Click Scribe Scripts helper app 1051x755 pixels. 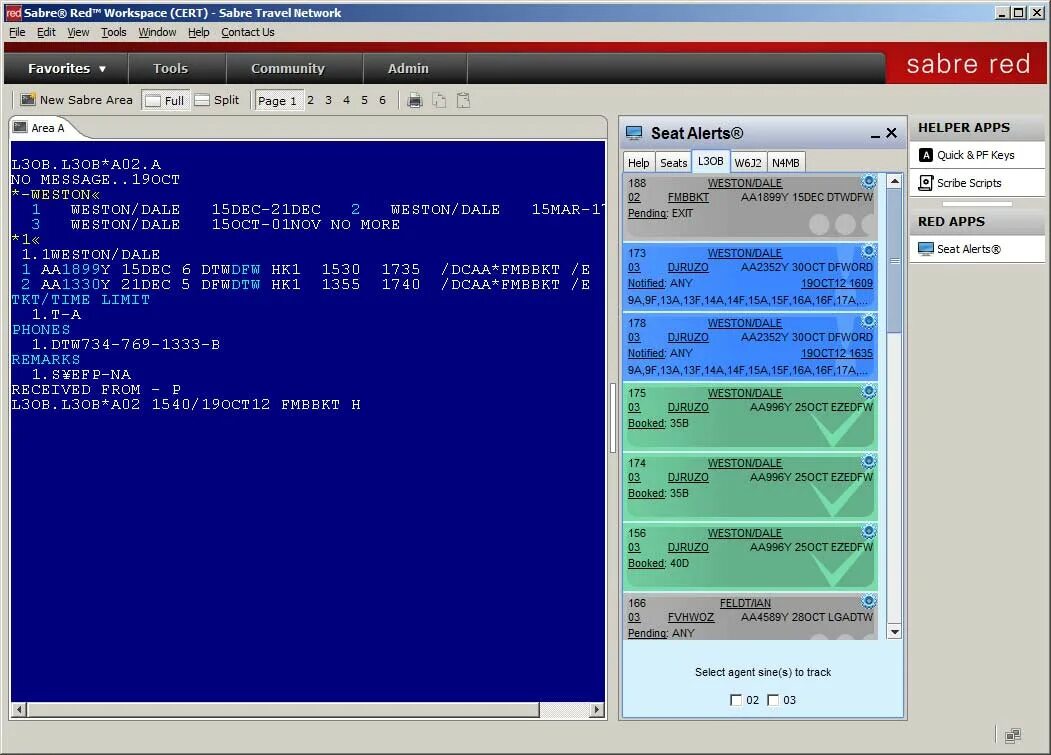tap(977, 183)
